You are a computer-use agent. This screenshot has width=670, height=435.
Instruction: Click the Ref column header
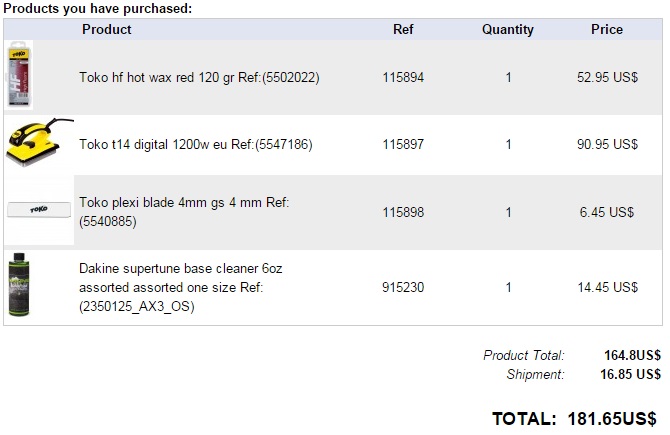[403, 29]
